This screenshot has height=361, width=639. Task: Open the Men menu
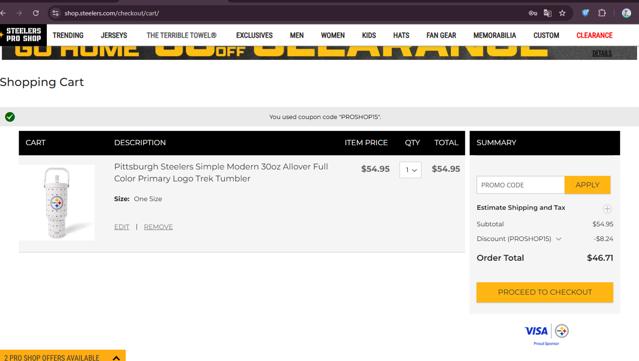click(297, 35)
